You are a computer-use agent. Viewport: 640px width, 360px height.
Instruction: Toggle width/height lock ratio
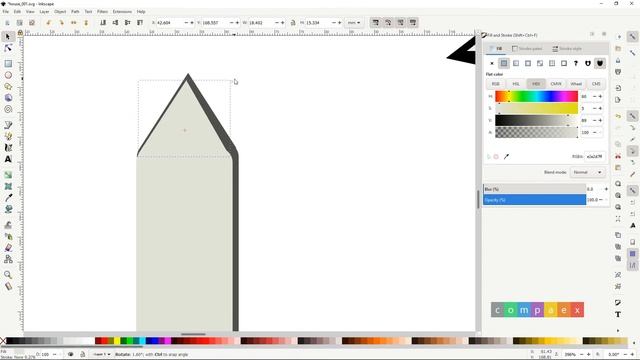pos(293,23)
